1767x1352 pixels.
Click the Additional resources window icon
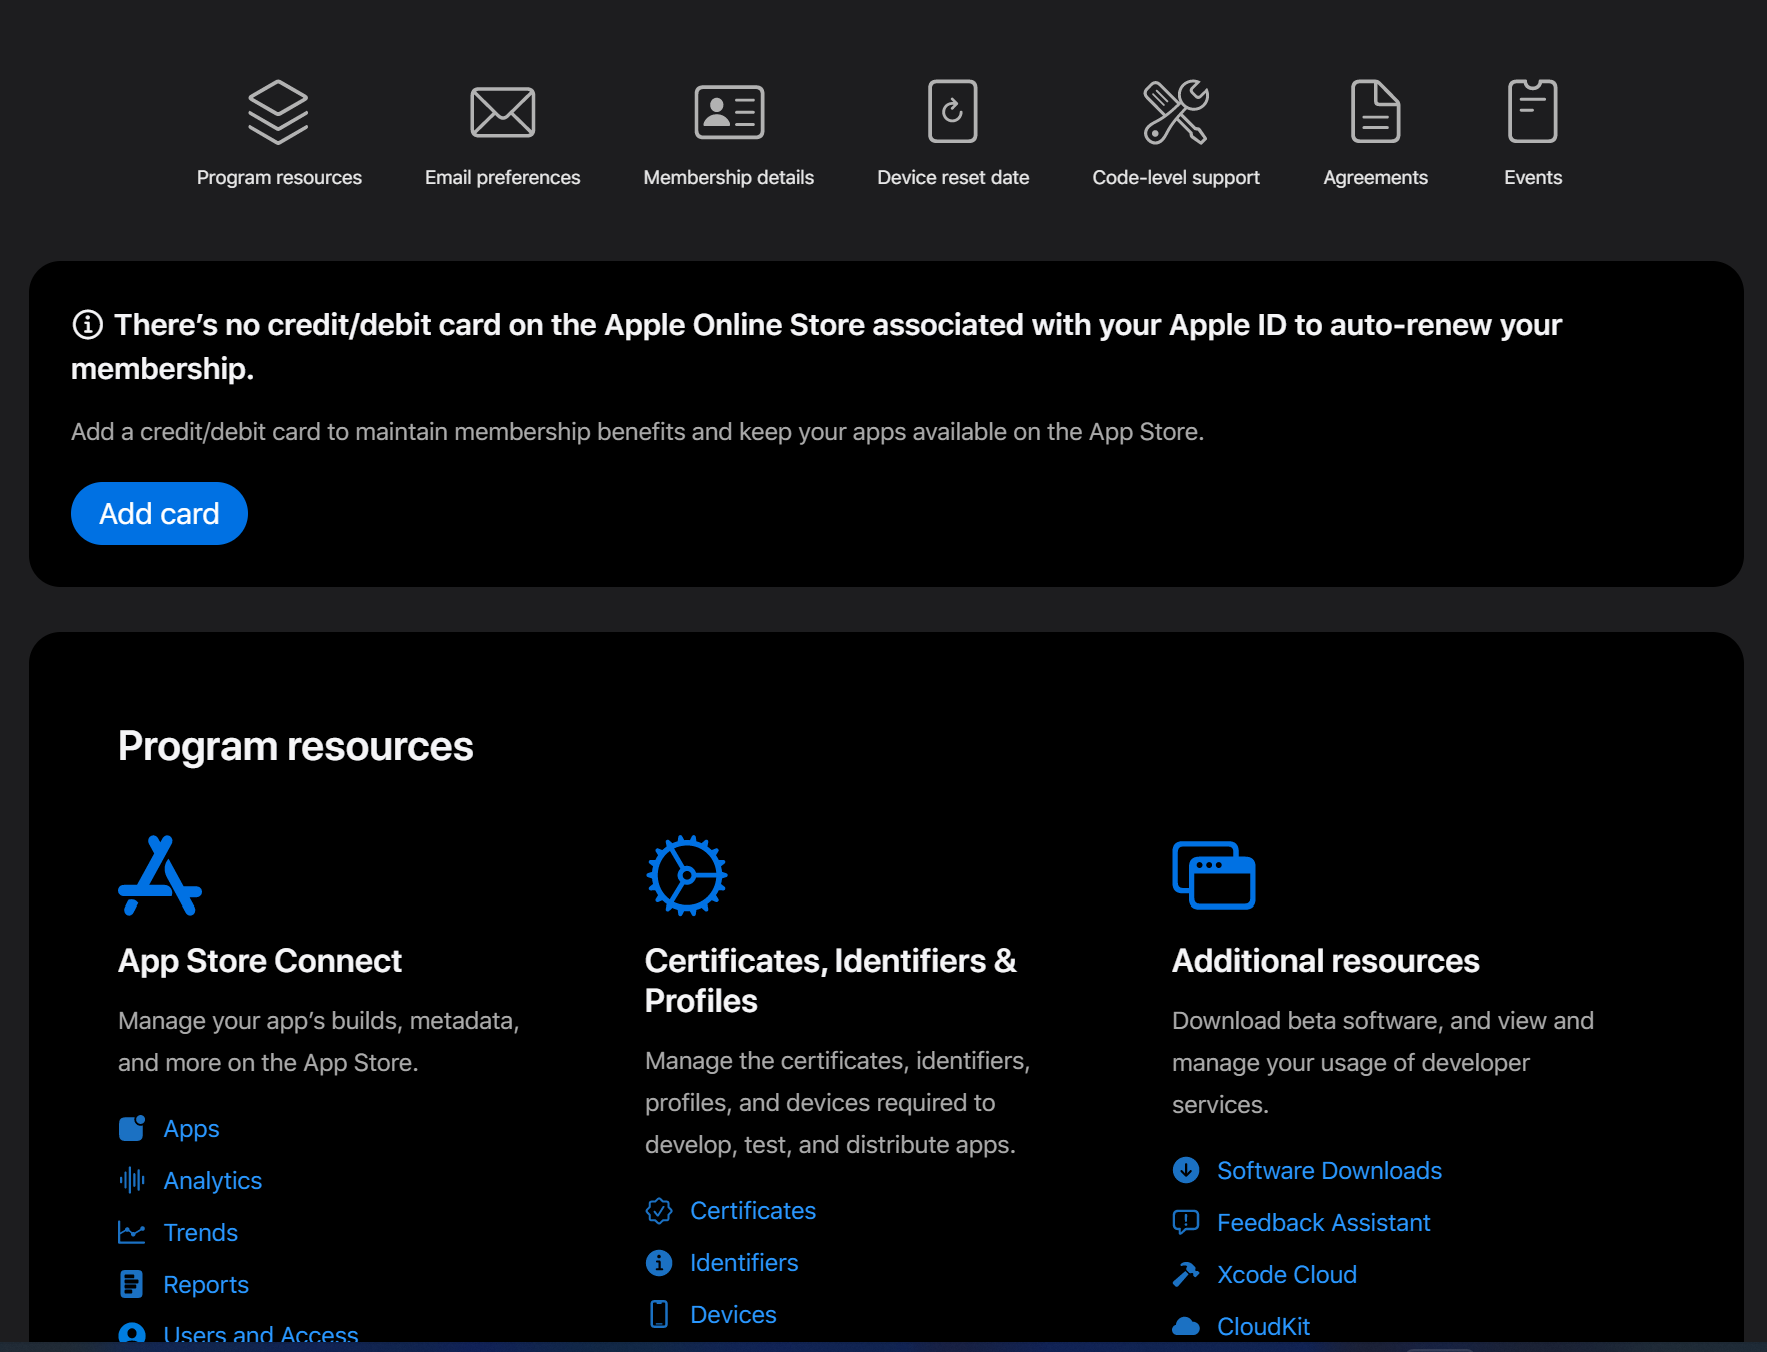[x=1214, y=875]
